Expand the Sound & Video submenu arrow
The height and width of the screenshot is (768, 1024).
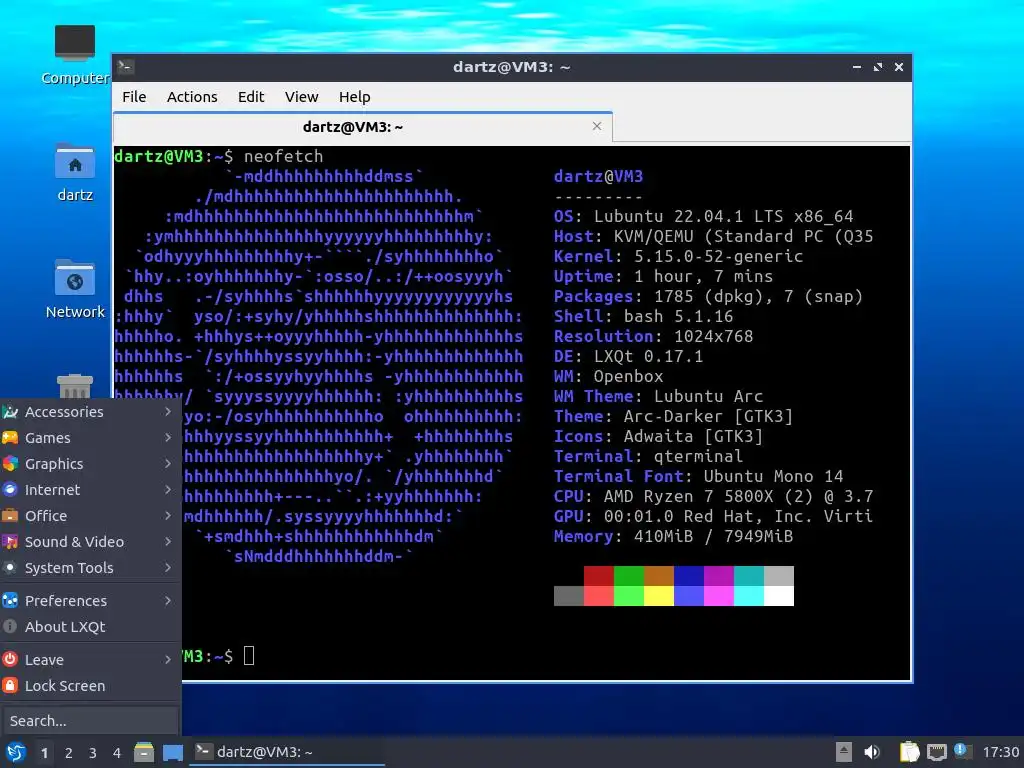point(168,541)
